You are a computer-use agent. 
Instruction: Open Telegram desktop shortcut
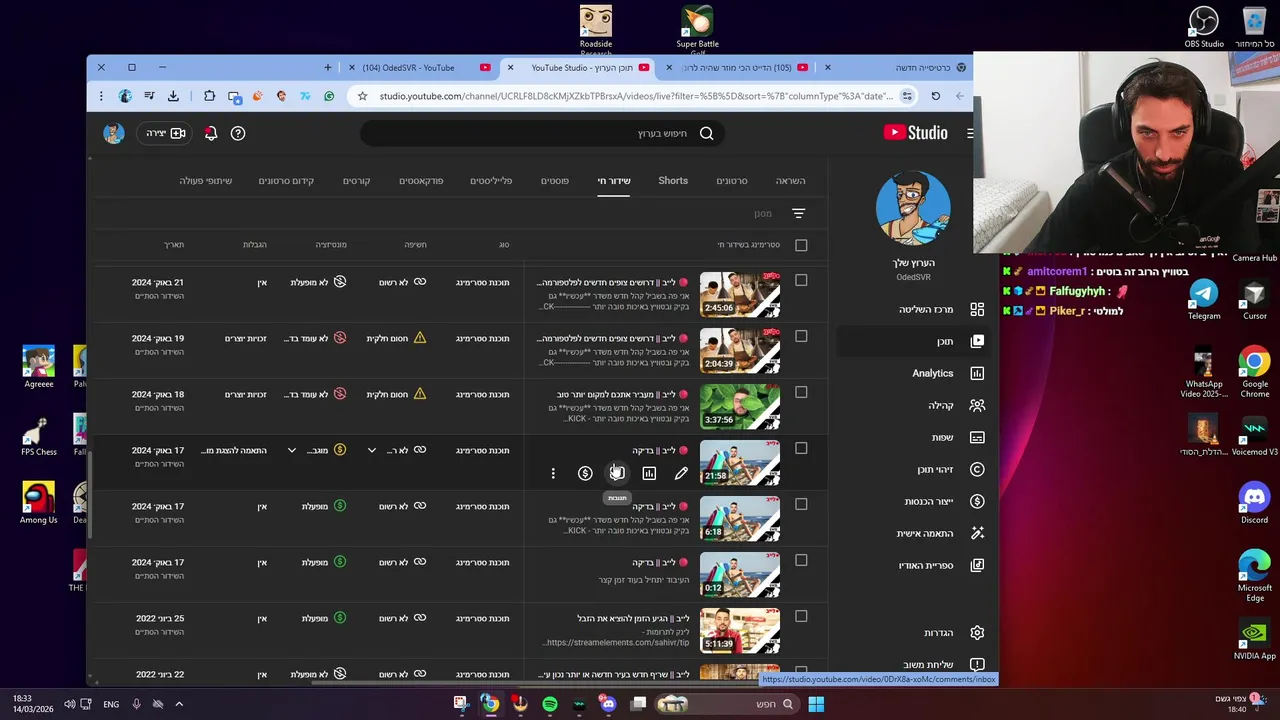1204,300
